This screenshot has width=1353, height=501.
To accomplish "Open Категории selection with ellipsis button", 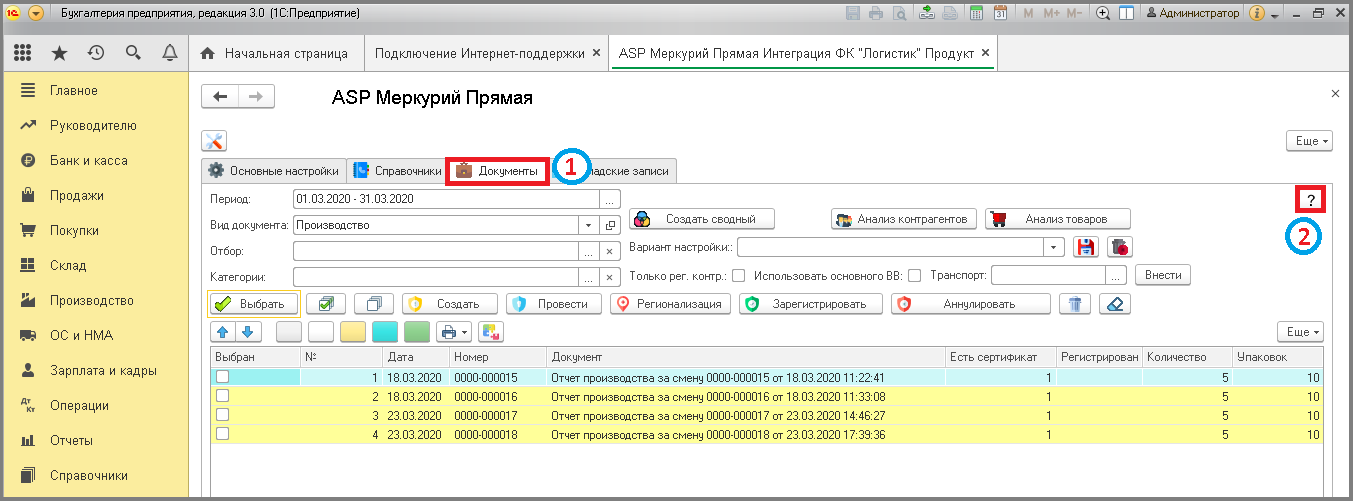I will point(588,277).
